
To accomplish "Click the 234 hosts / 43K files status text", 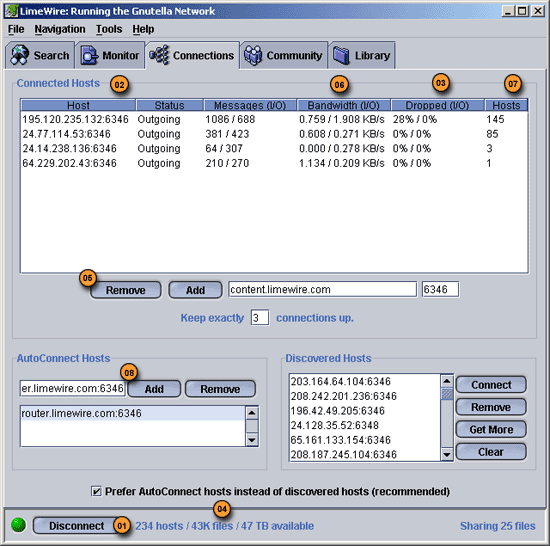I will click(224, 526).
